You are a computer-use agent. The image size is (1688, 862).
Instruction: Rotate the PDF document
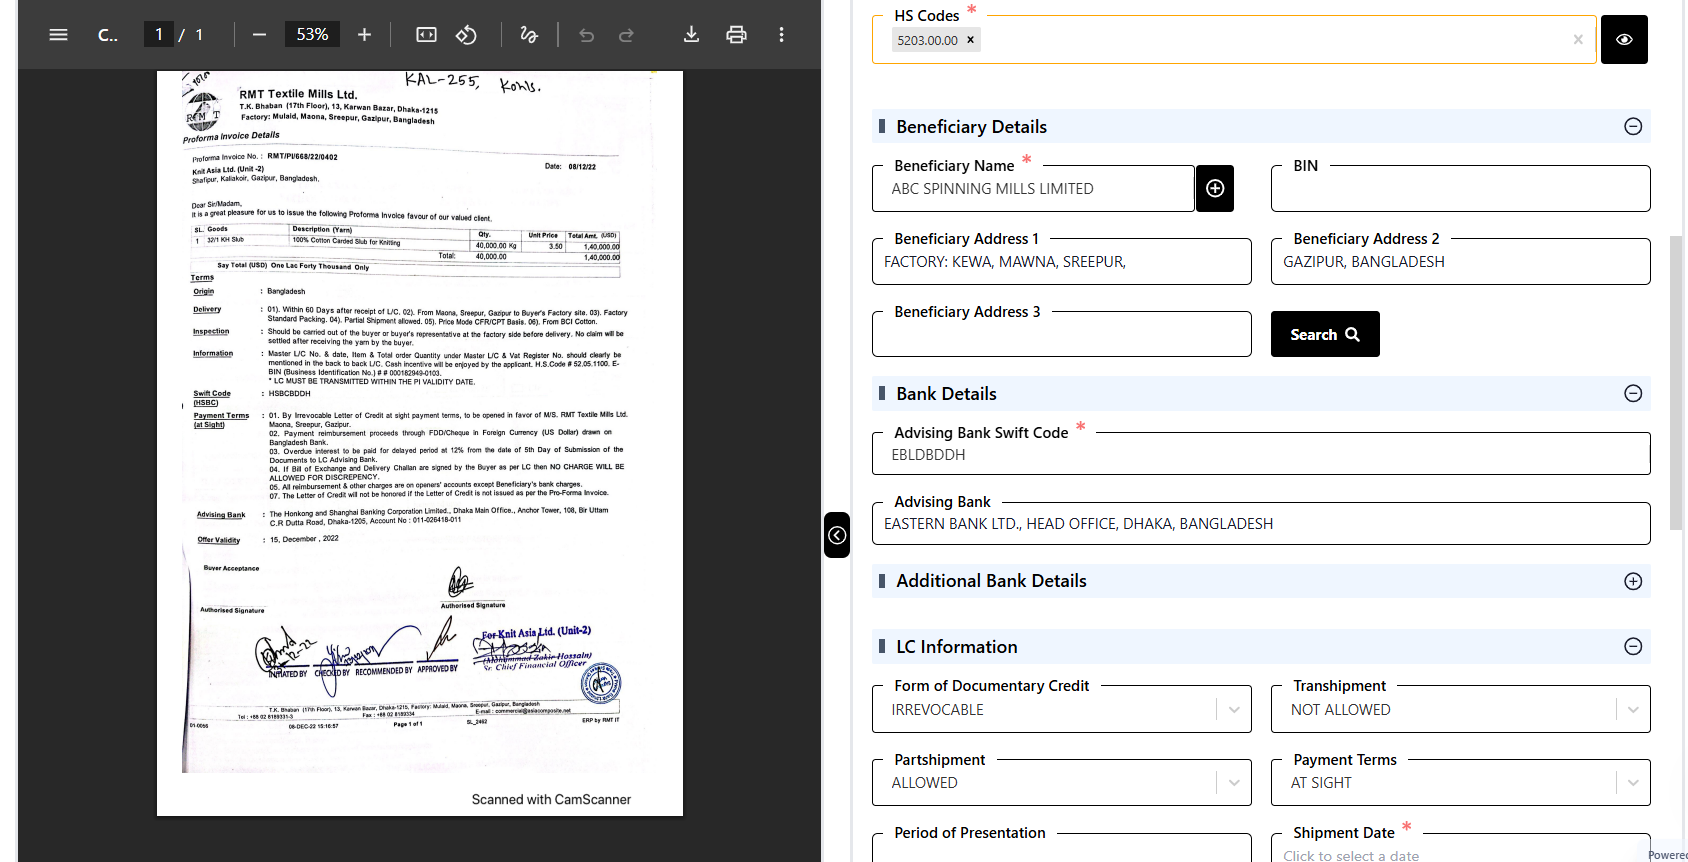466,35
